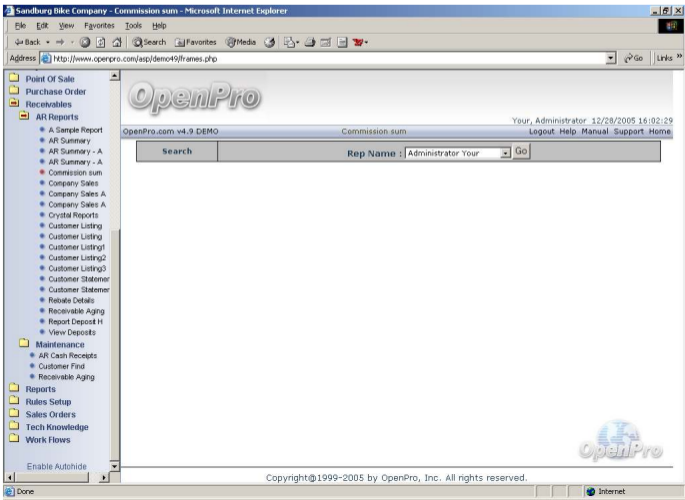Click the page icon in Address bar
Viewport: 685px width, 500px height.
coord(45,58)
